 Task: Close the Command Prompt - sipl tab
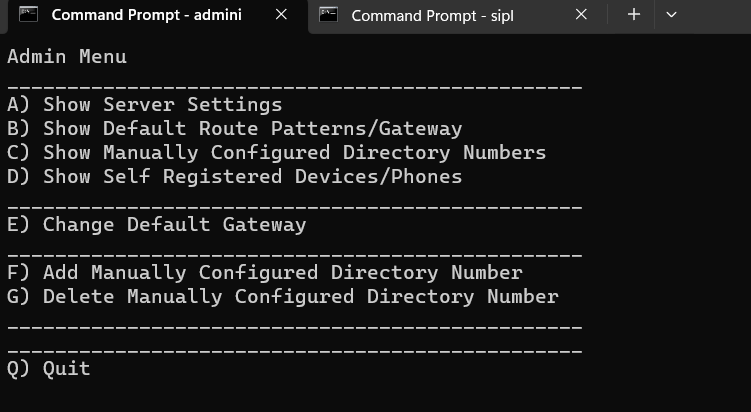pos(581,15)
